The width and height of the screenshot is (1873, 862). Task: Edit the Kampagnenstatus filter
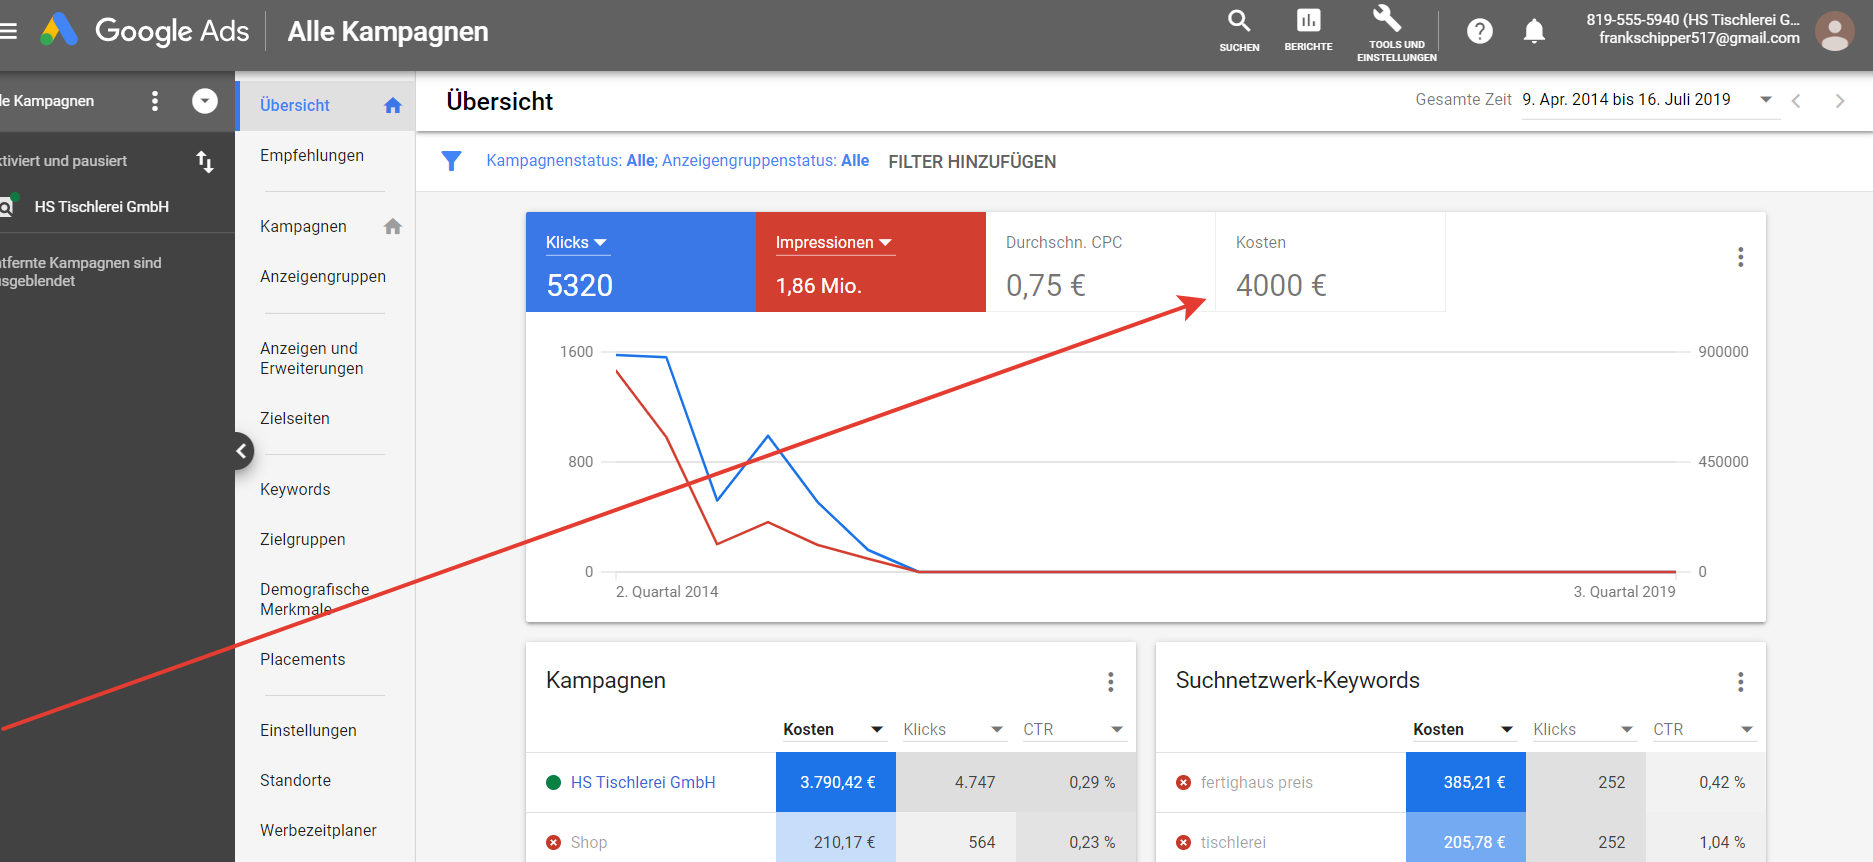[571, 161]
